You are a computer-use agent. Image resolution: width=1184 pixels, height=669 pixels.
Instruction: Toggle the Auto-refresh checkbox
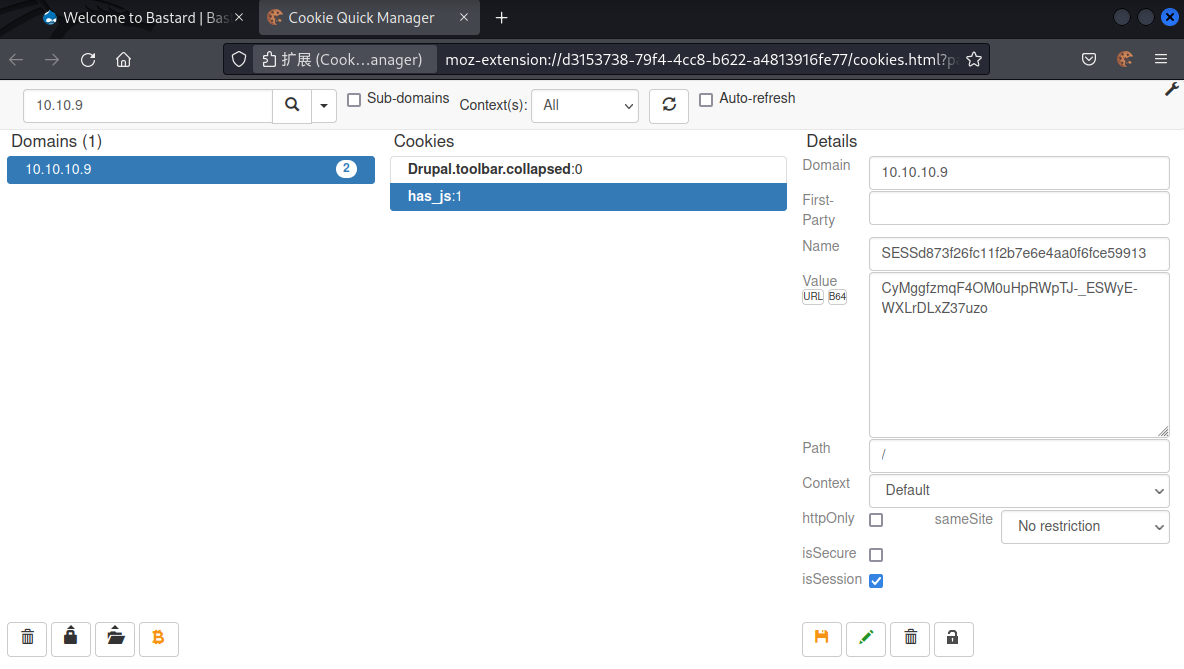706,99
